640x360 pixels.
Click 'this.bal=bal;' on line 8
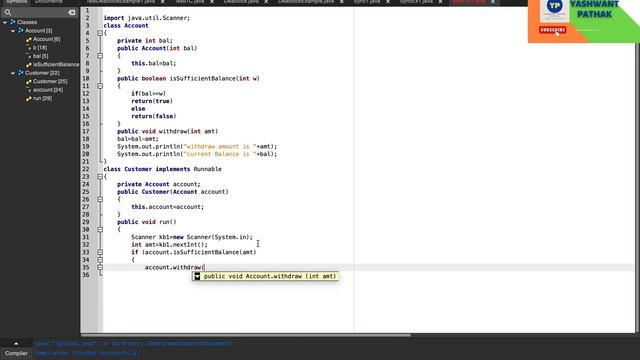pos(153,63)
